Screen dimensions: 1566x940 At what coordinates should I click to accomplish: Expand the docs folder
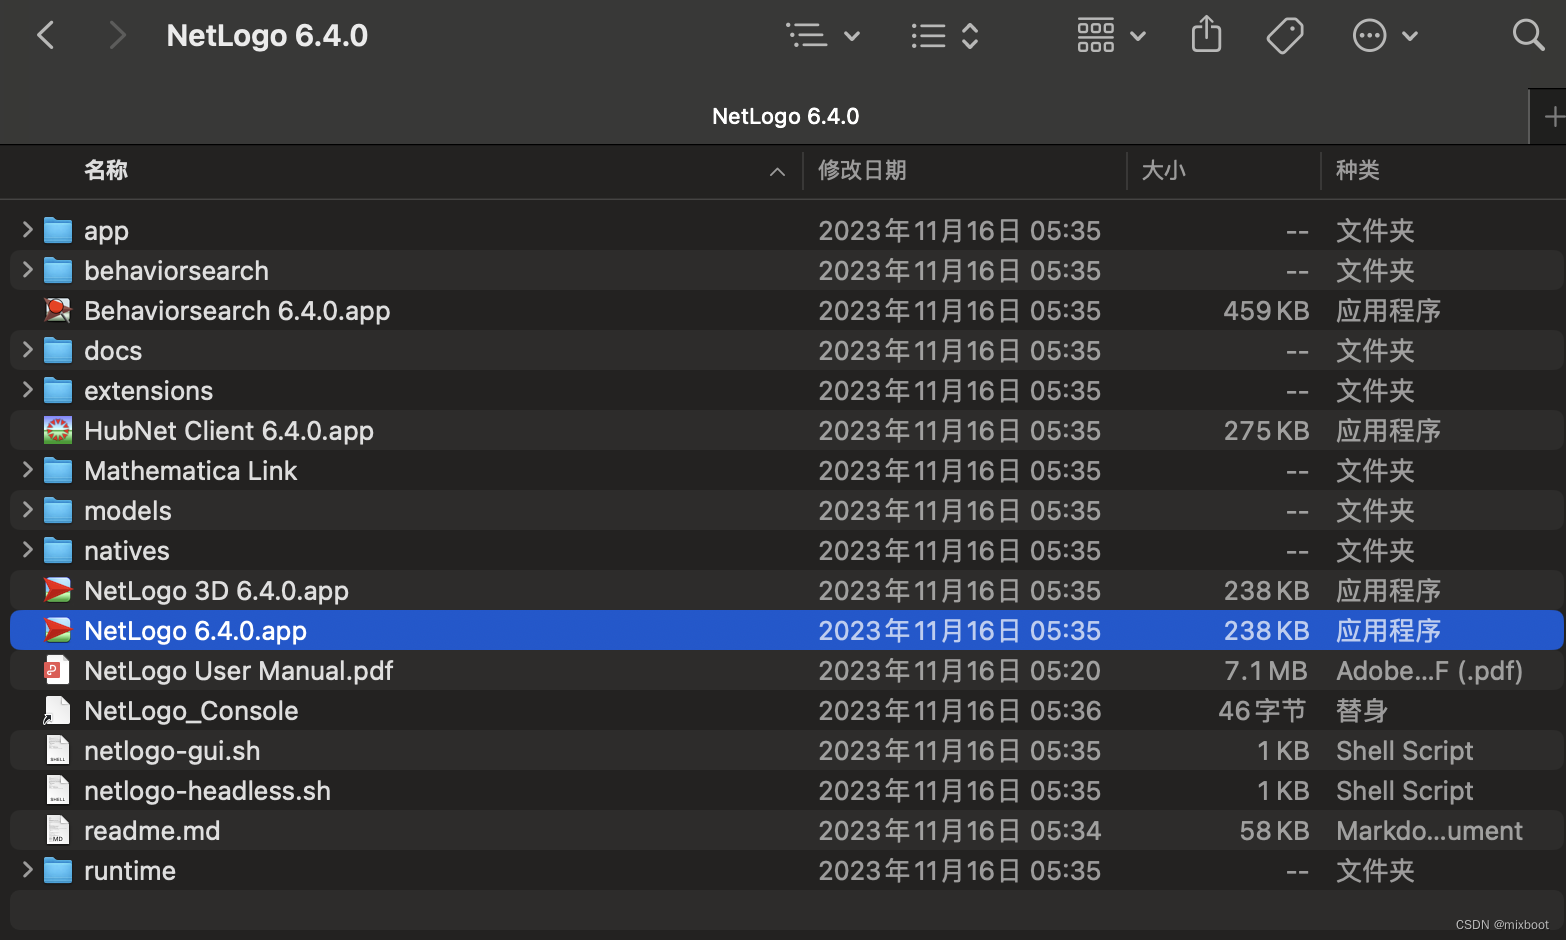27,350
